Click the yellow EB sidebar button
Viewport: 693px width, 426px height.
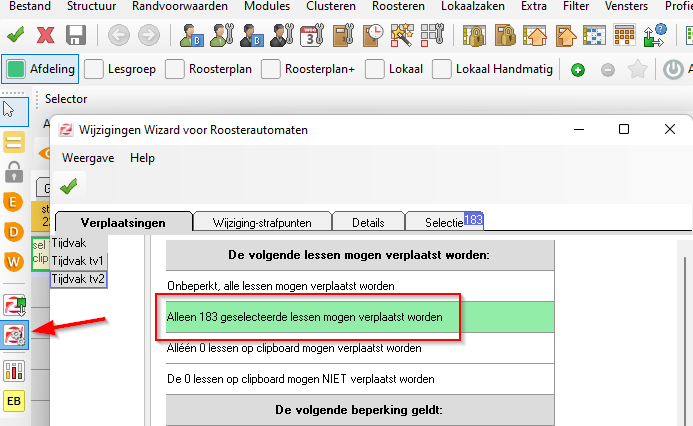15,401
